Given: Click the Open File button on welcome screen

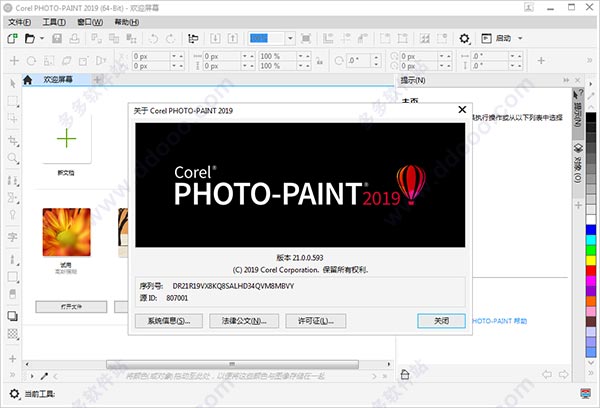Looking at the screenshot, I should coord(71,307).
